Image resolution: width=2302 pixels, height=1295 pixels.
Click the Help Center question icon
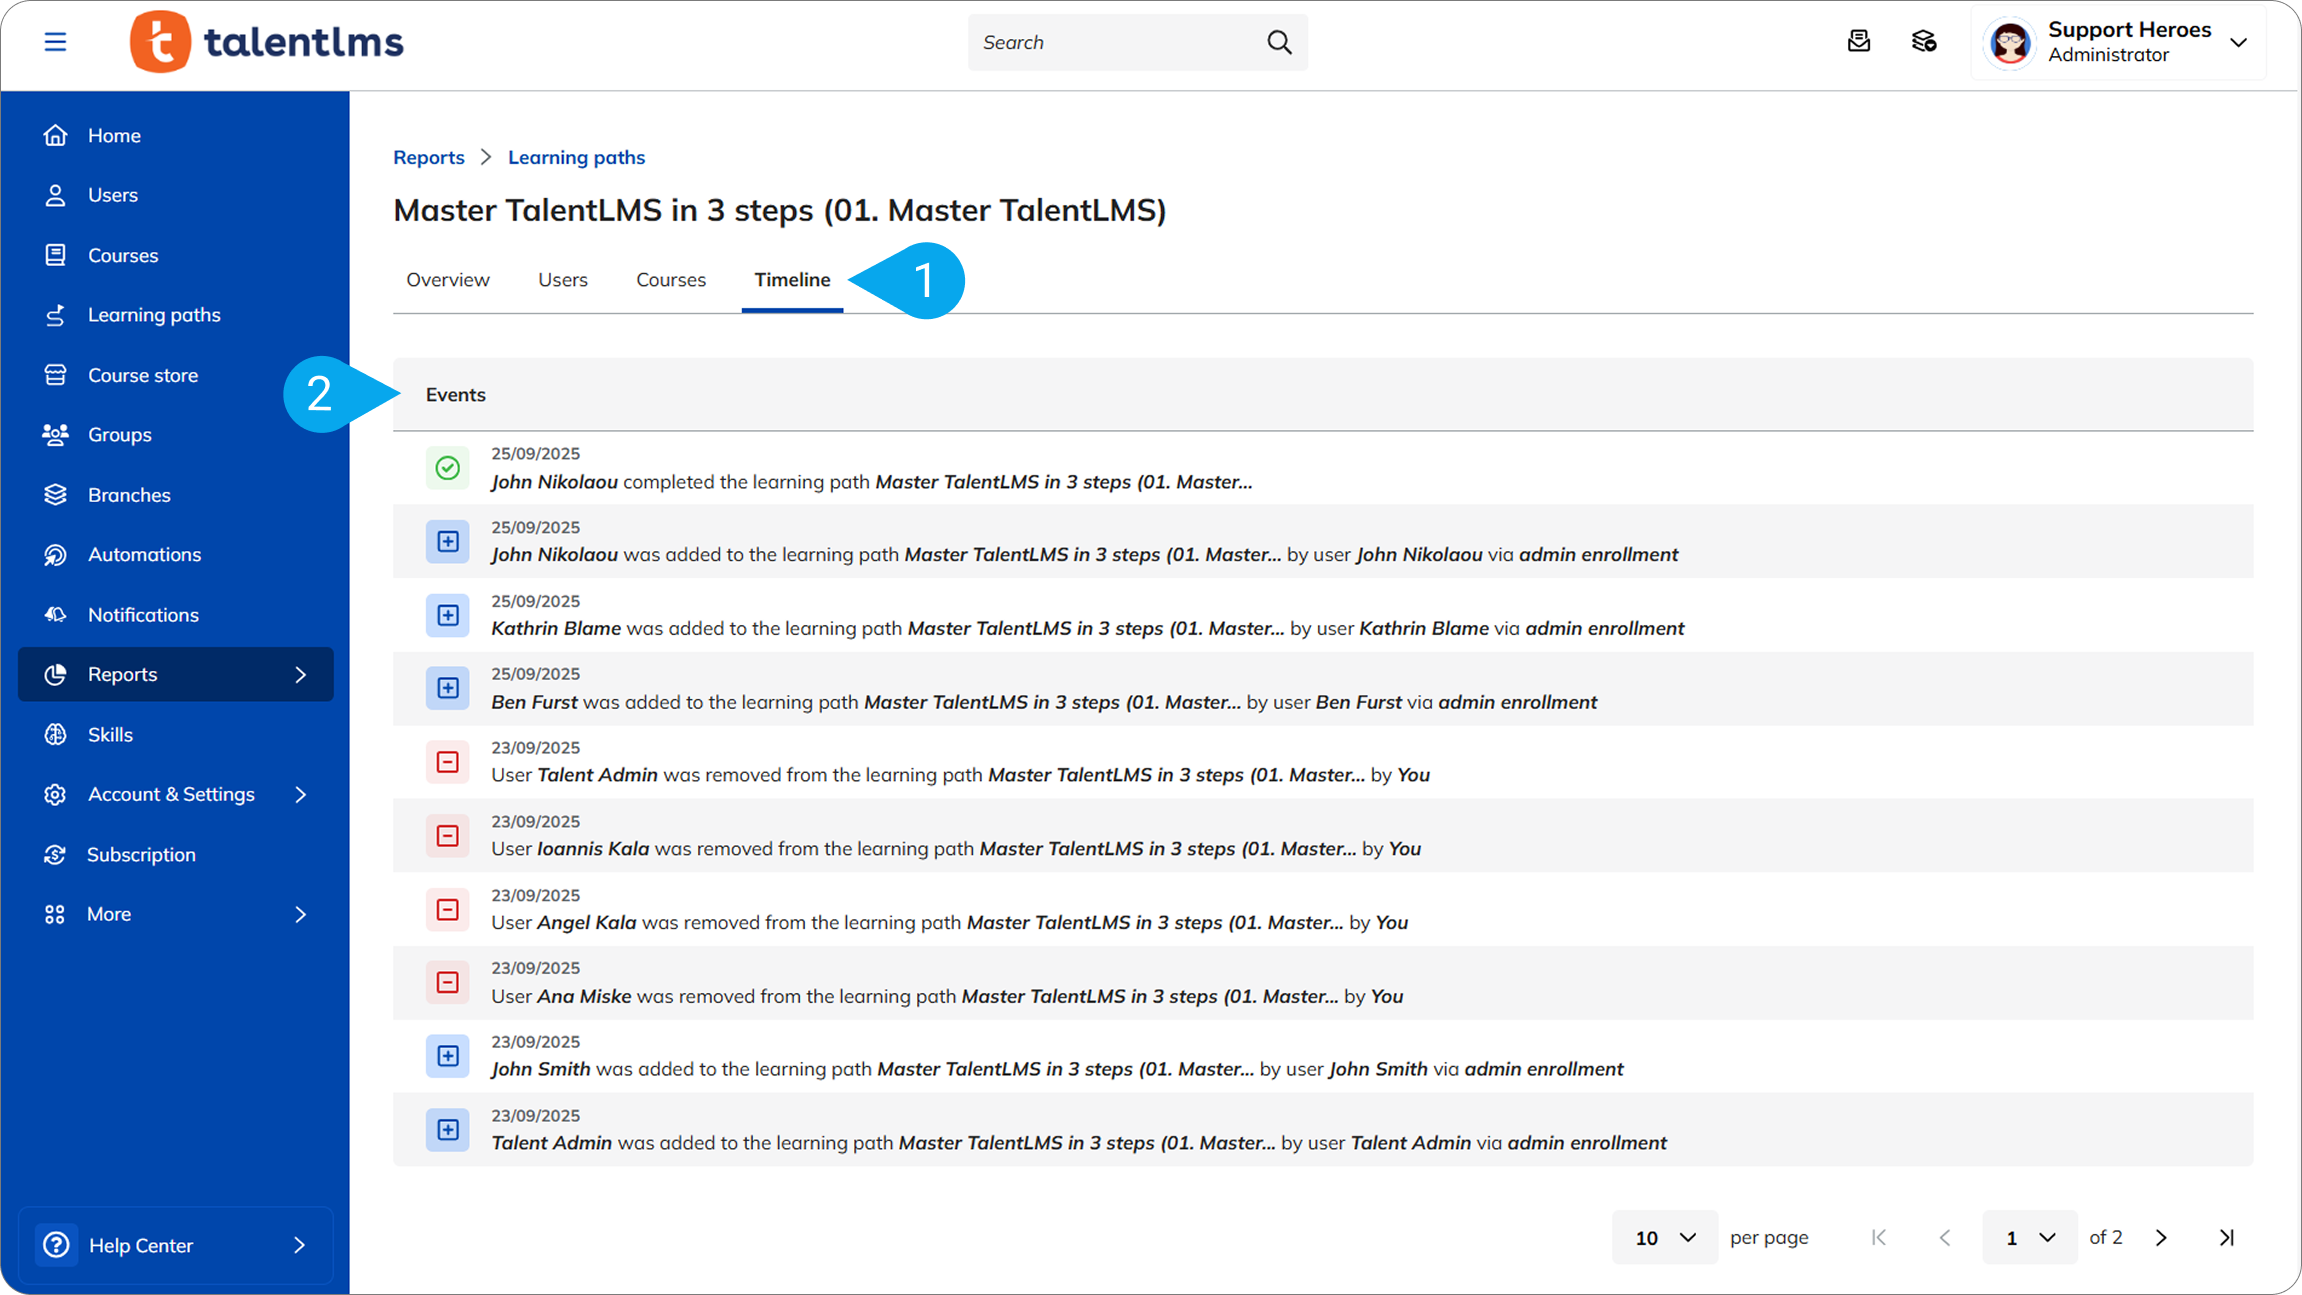tap(56, 1245)
